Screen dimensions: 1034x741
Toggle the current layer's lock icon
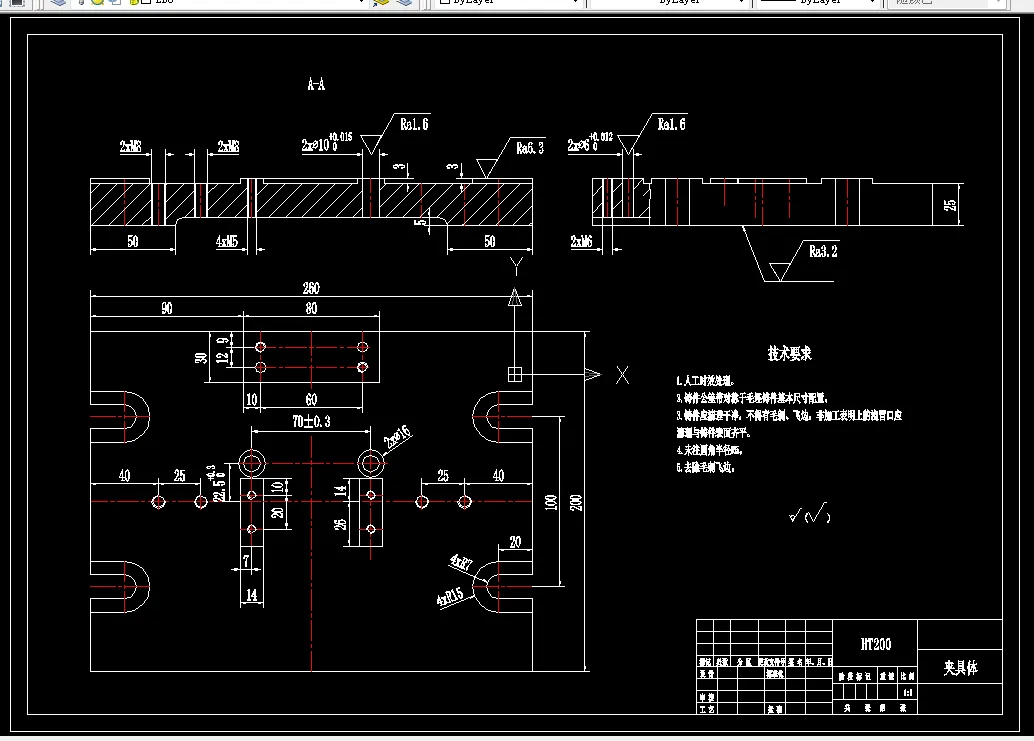coord(134,2)
